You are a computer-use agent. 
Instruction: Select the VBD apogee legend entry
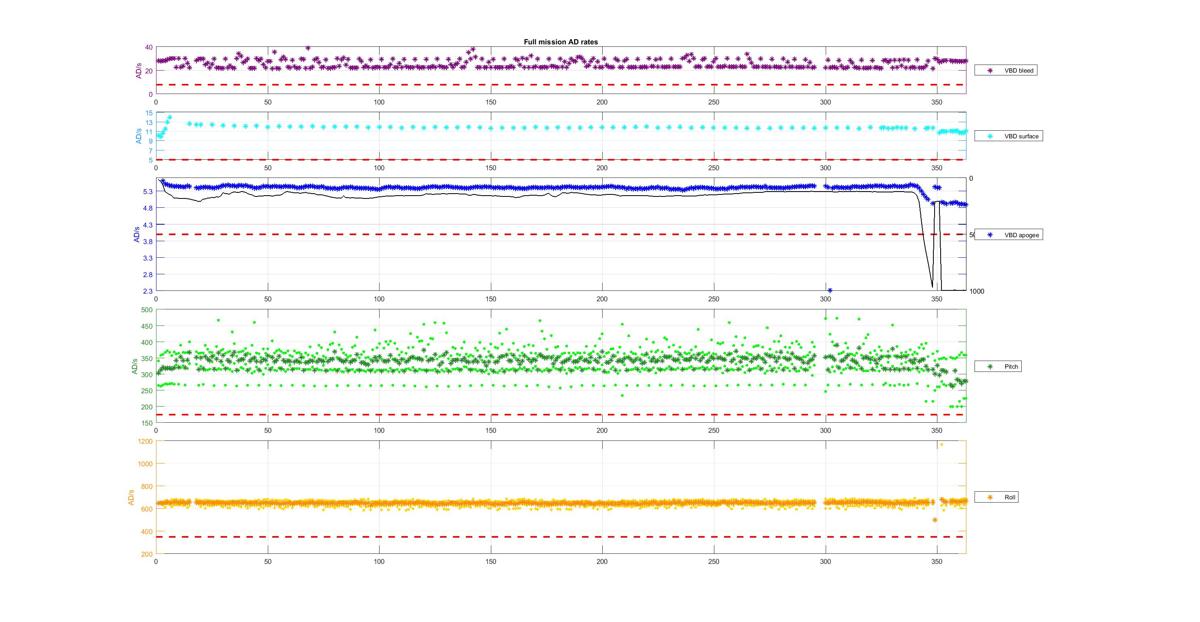1008,233
